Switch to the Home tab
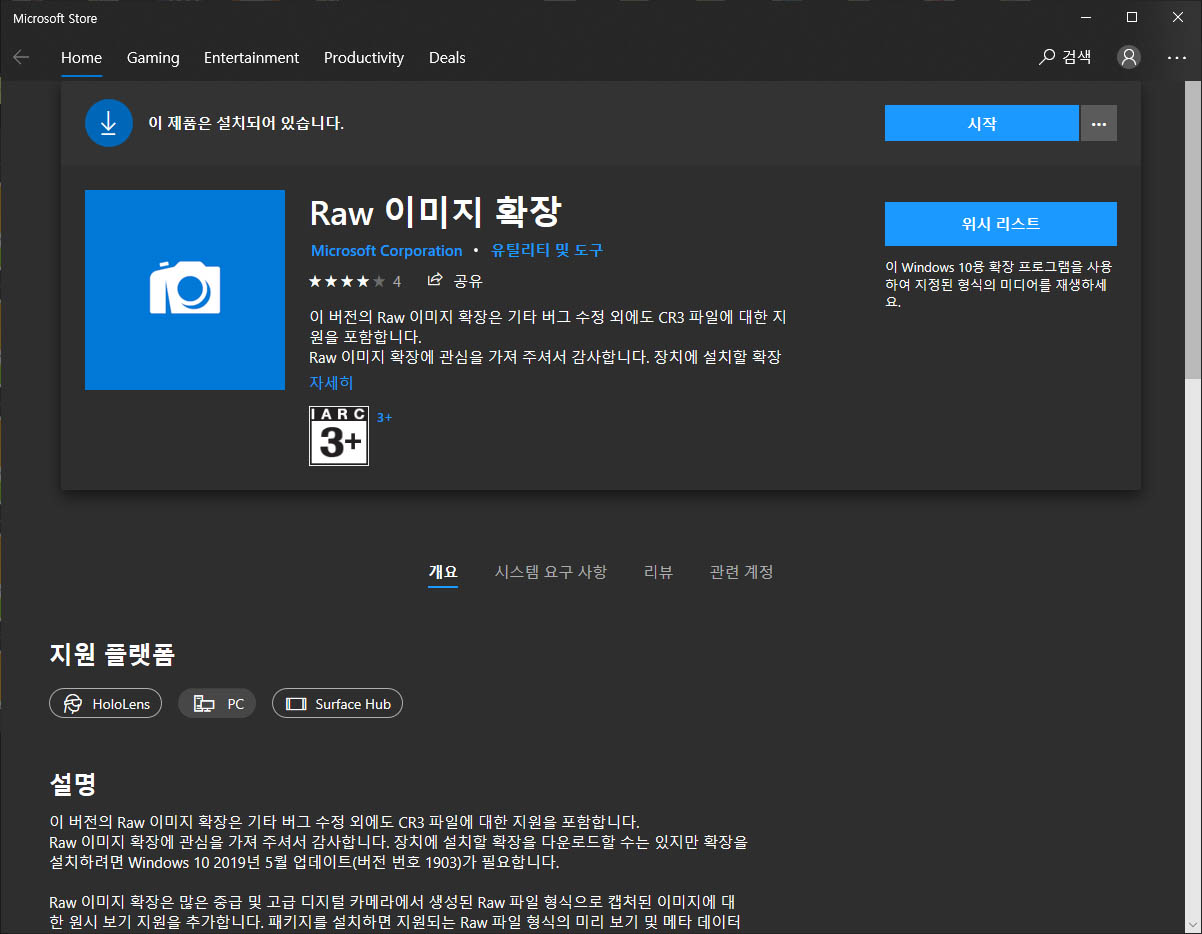 tap(81, 58)
